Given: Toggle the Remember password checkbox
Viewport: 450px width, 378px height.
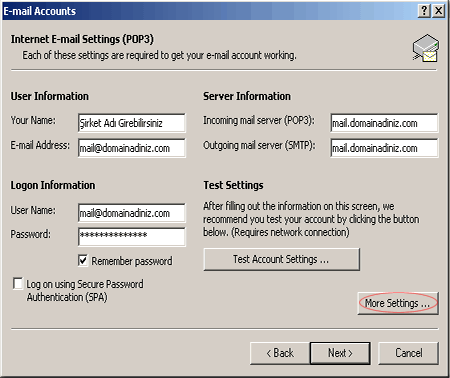Looking at the screenshot, I should [83, 260].
